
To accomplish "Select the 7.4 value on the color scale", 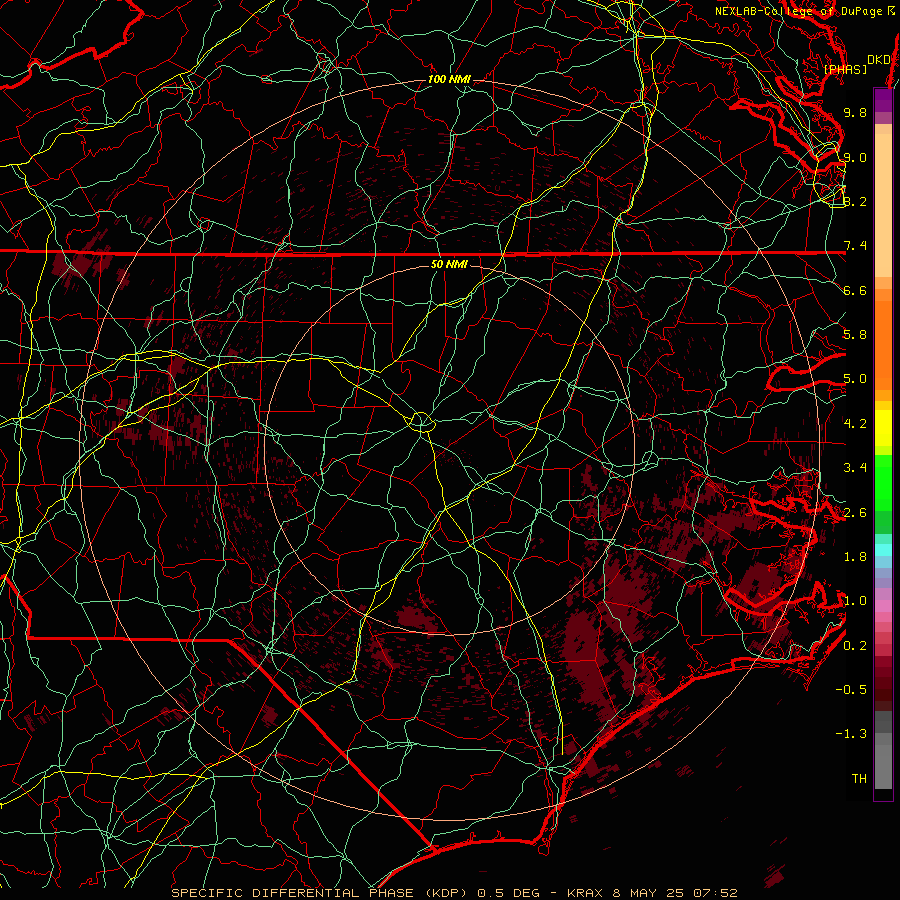I will 855,246.
